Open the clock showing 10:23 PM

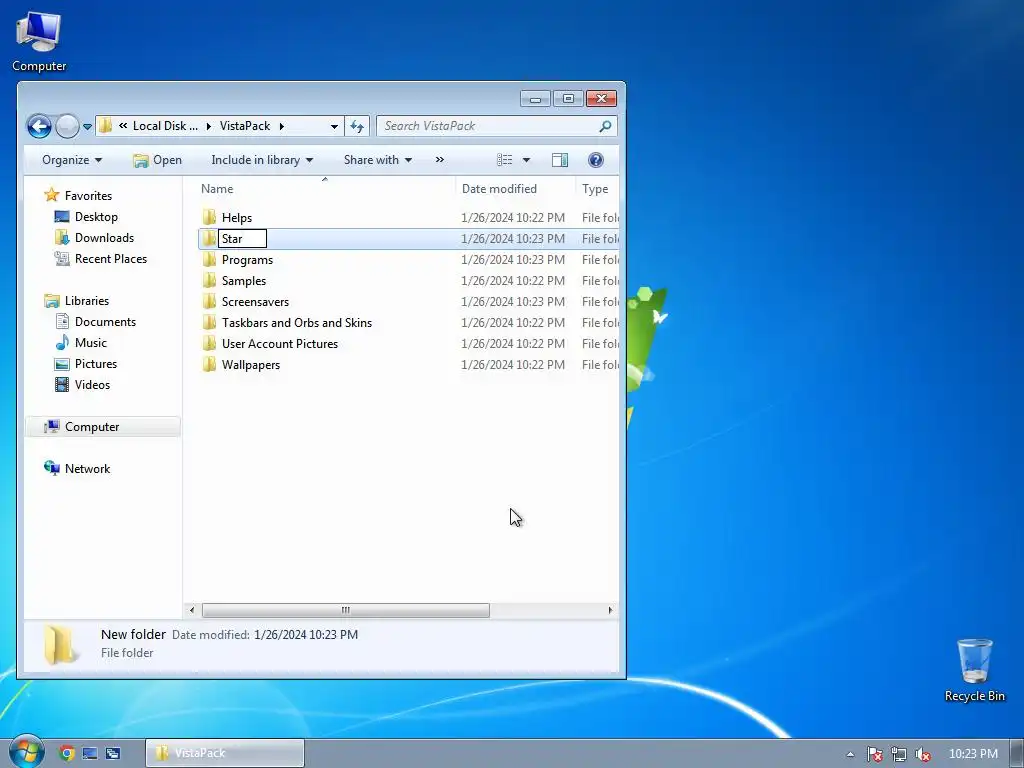(x=973, y=754)
